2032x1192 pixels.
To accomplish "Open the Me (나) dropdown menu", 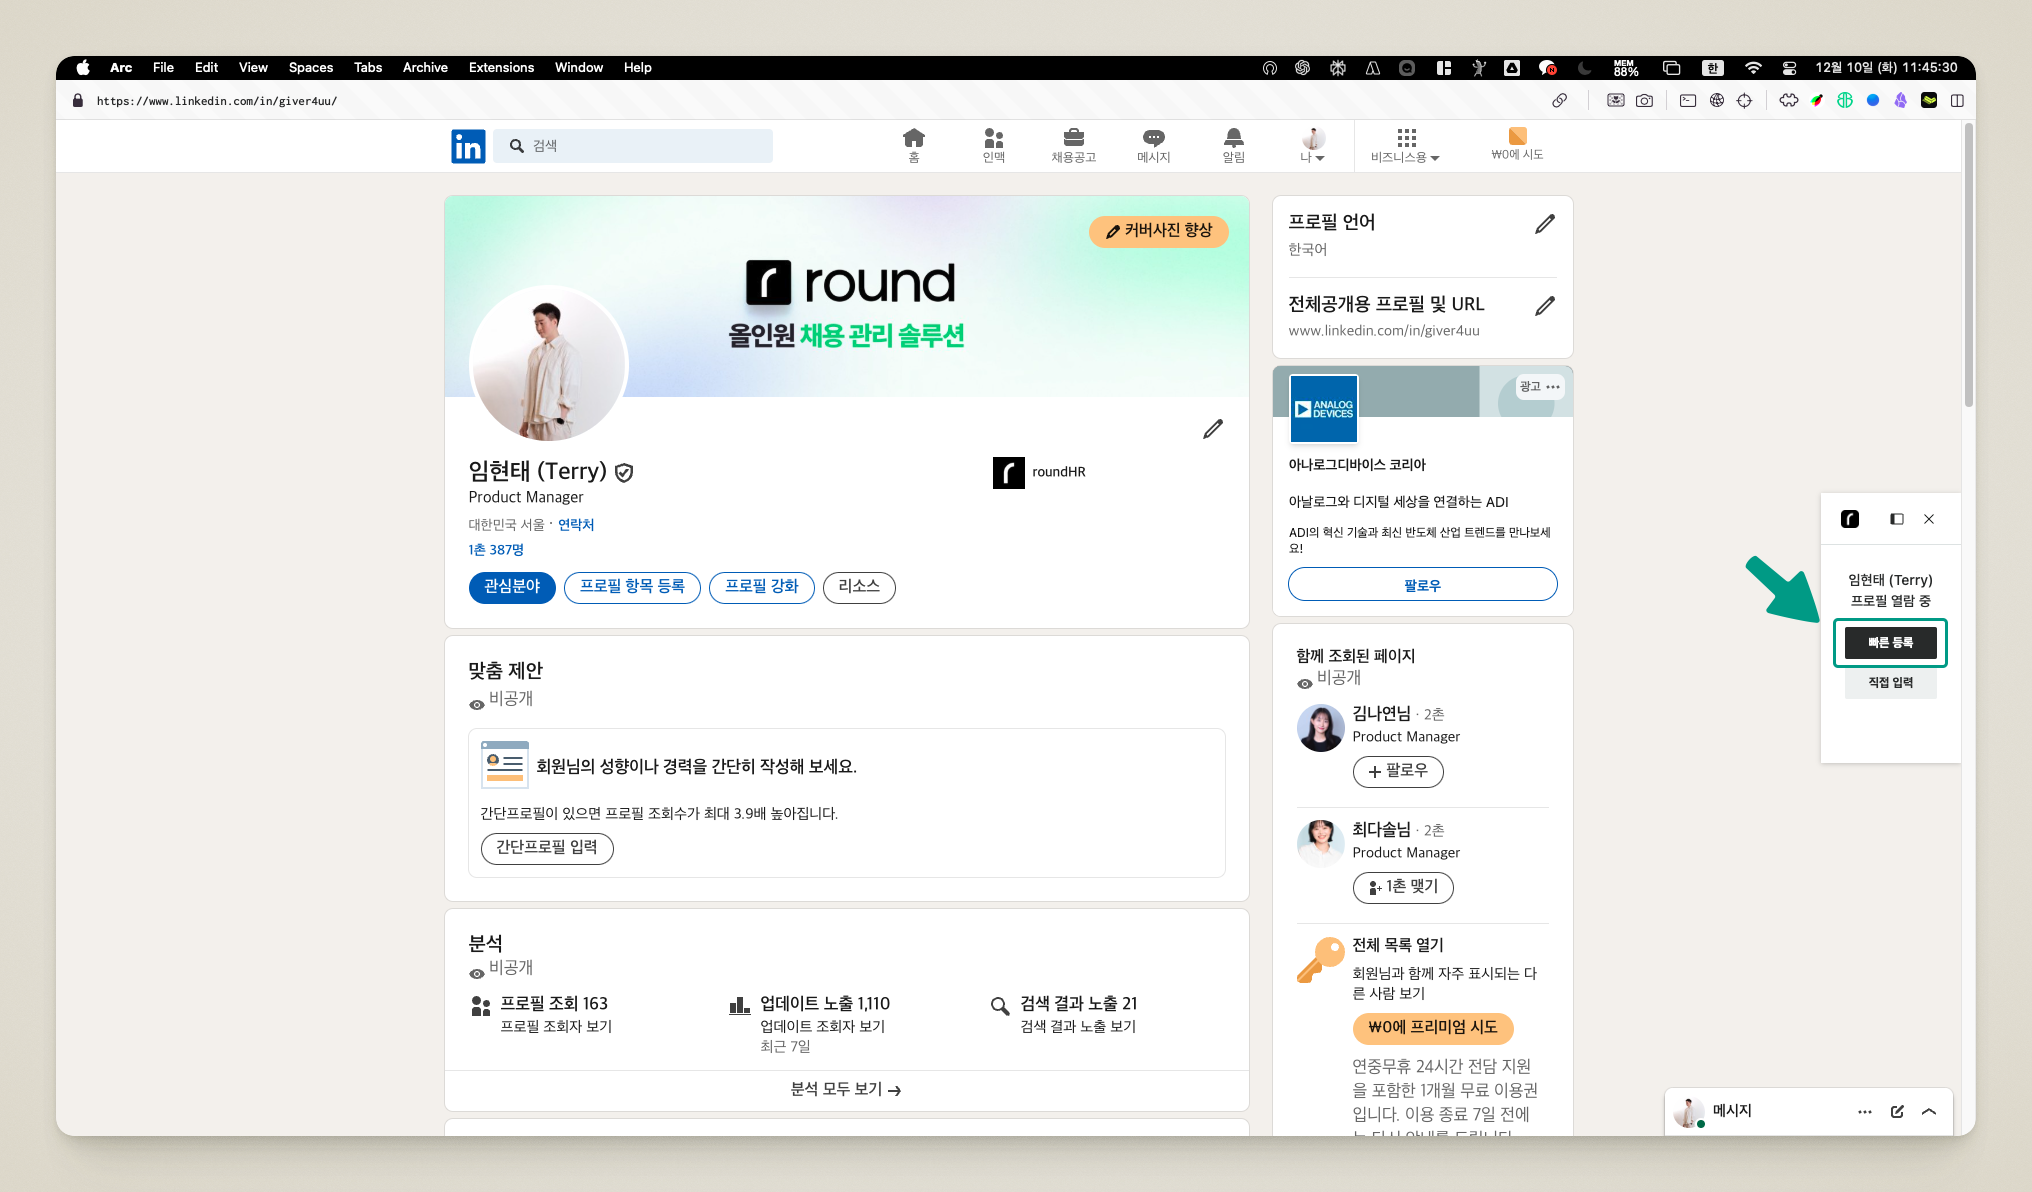I will click(x=1313, y=145).
